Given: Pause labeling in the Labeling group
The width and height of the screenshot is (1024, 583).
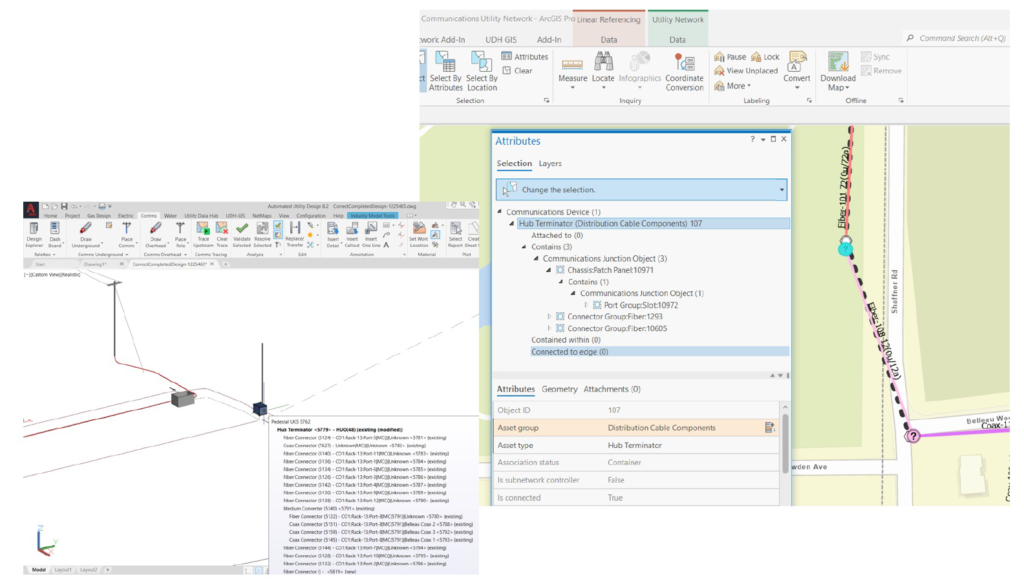Looking at the screenshot, I should 729,57.
